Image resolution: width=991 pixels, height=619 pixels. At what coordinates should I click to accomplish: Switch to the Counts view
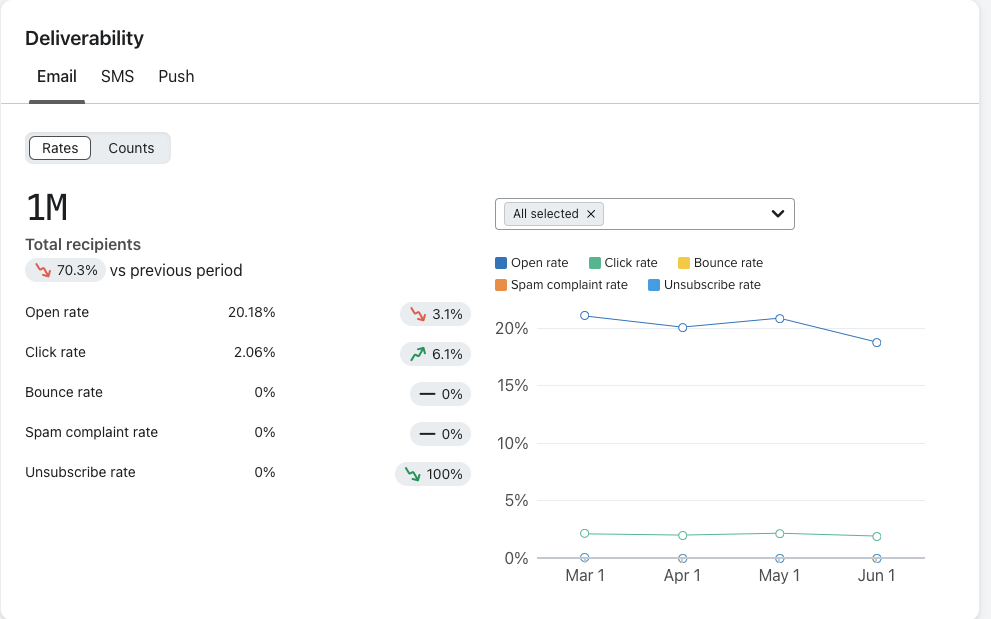point(131,148)
